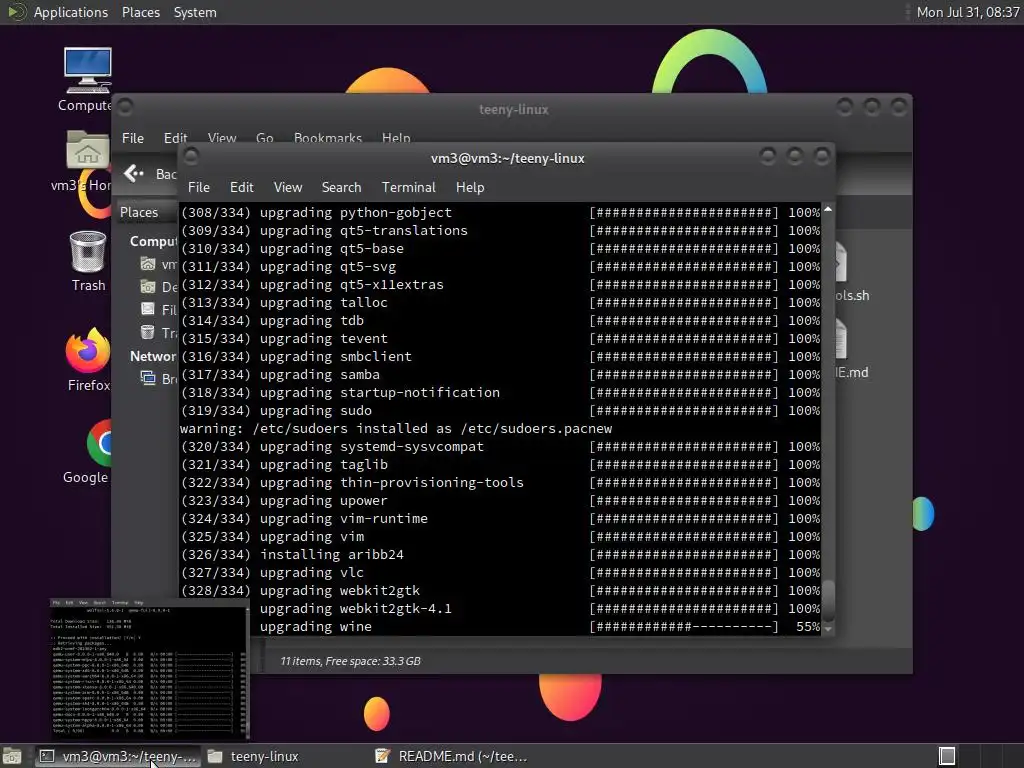Select the vm3 home icon in the Places sidebar
1024x768 pixels.
(148, 264)
